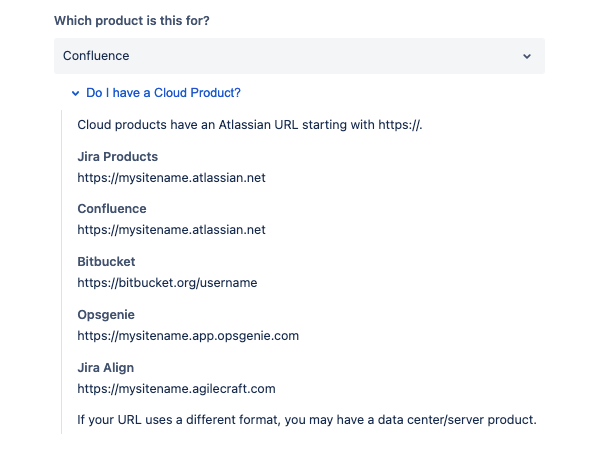Screen dimensions: 616x450
Task: Click the 'Bitbucket' heading
Action: point(106,262)
